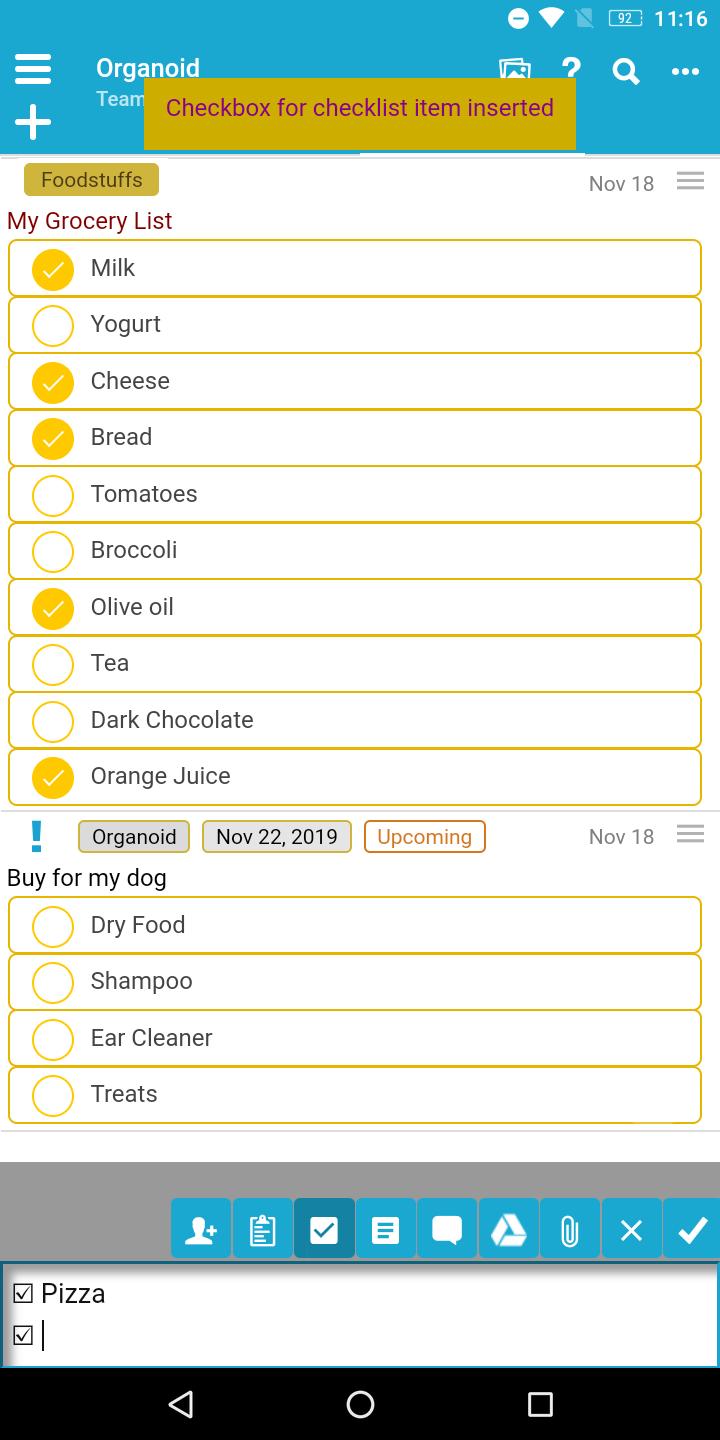The image size is (720, 1440).
Task: Click the Pizza note text field
Action: [x=360, y=1314]
